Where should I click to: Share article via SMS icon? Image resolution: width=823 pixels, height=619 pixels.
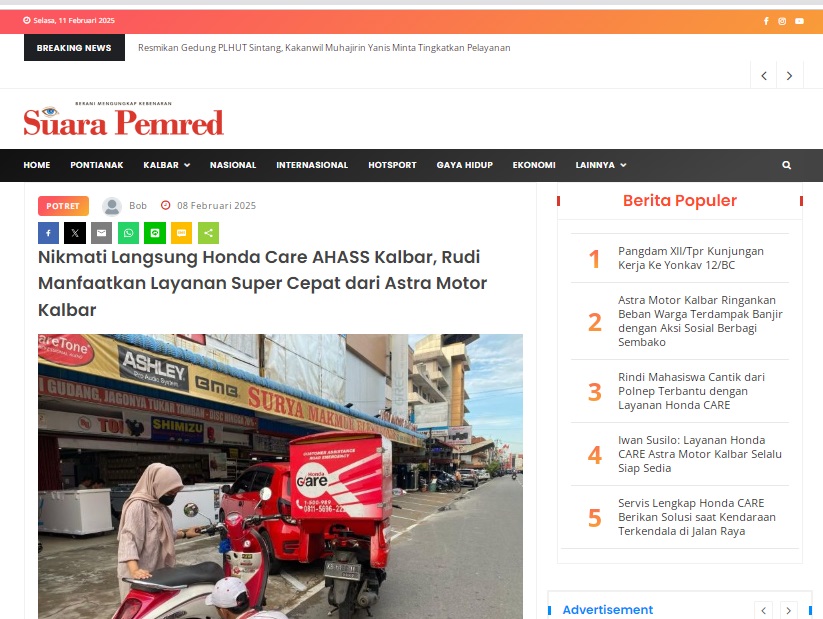(x=182, y=233)
